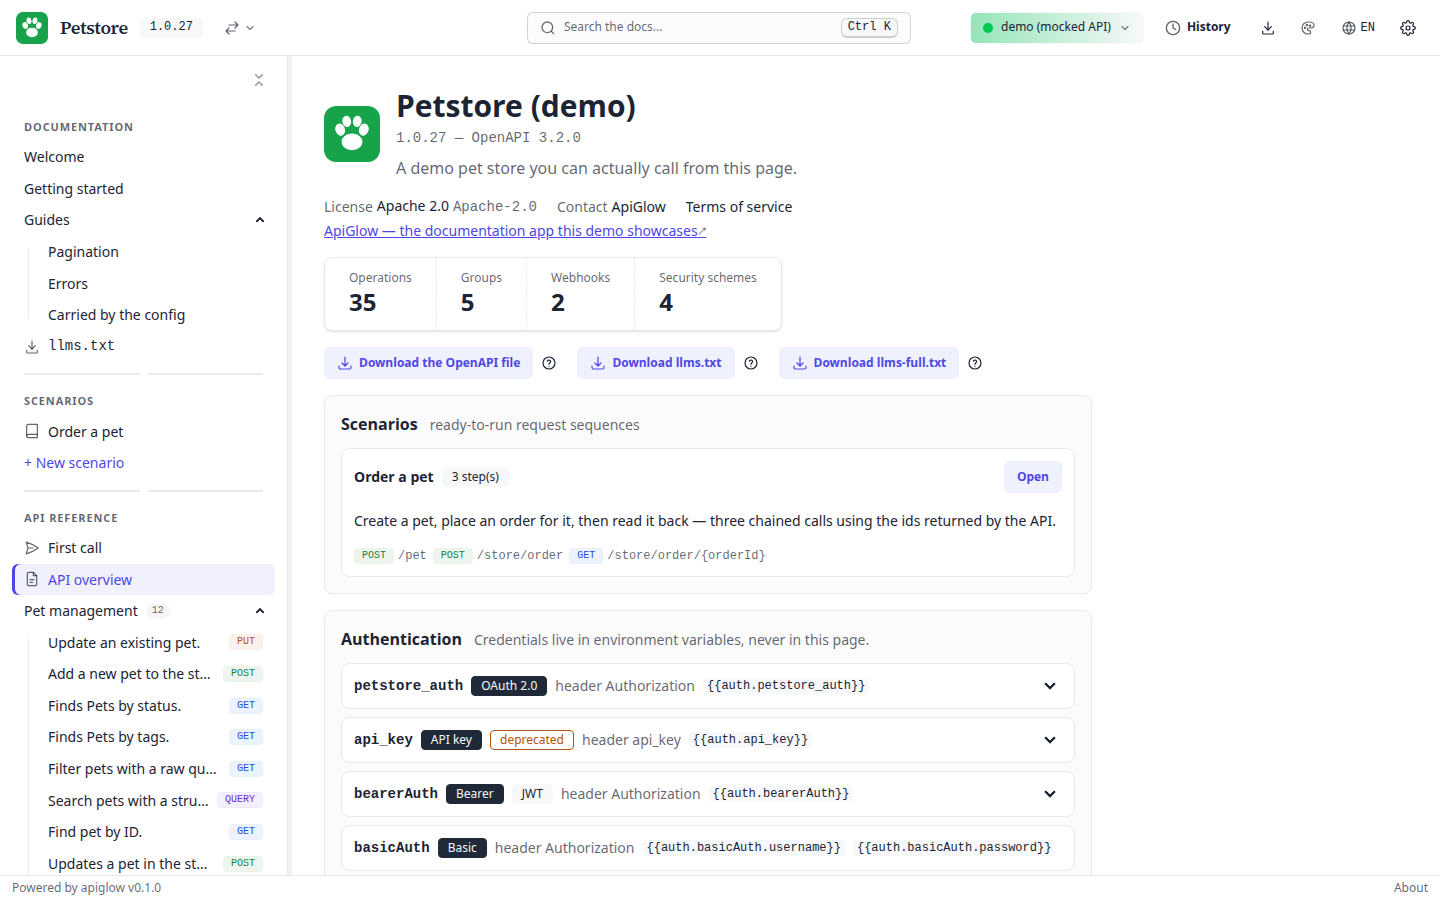This screenshot has height=900, width=1440.
Task: Collapse the Guides section chevron
Action: tap(260, 220)
